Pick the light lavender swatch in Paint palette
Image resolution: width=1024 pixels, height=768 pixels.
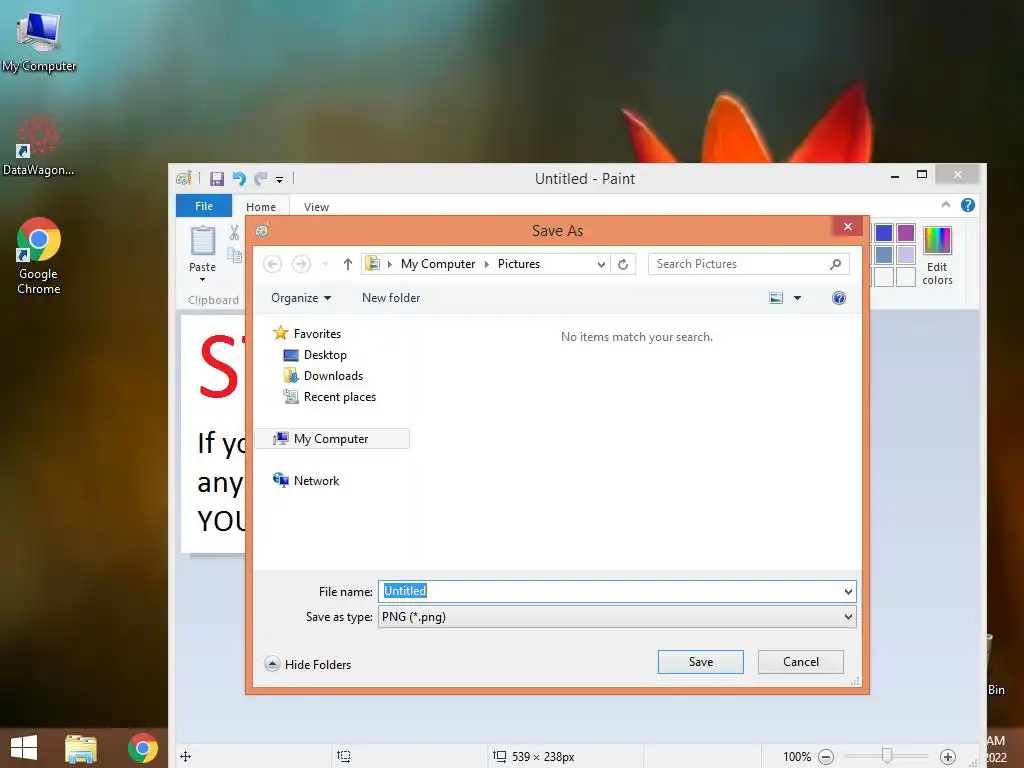(x=906, y=255)
